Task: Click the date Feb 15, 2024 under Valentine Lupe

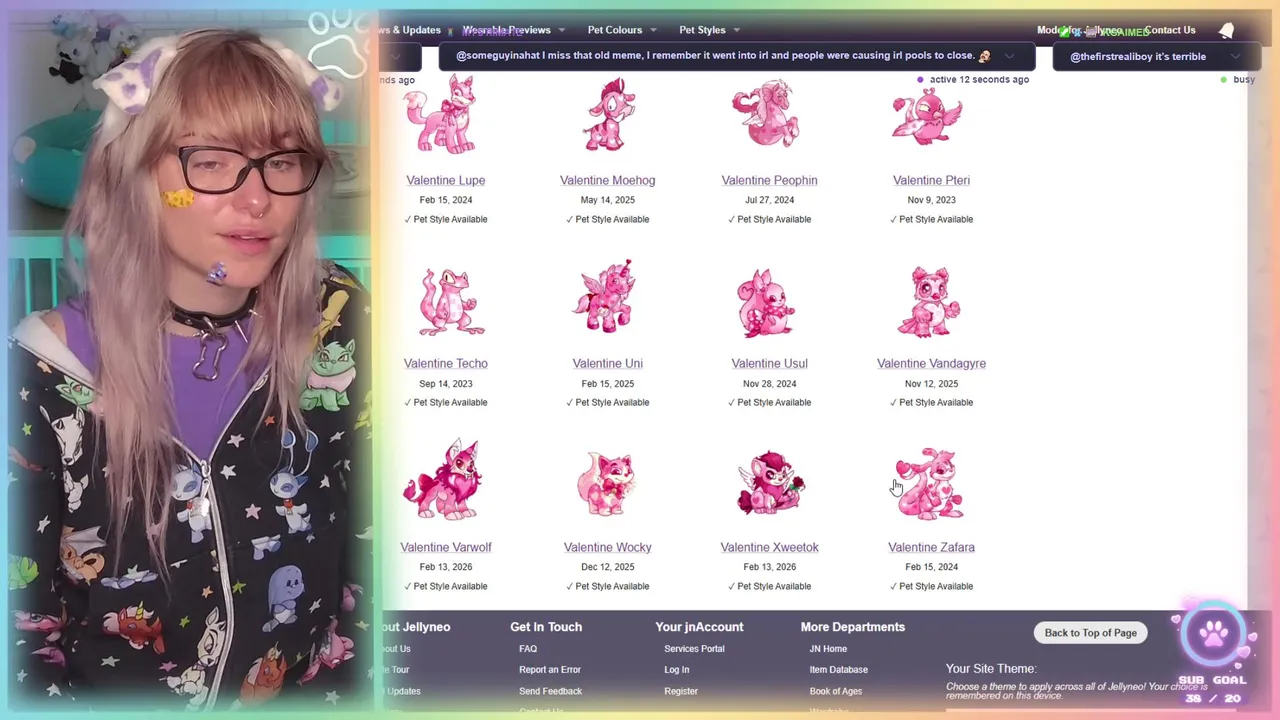Action: pyautogui.click(x=446, y=200)
